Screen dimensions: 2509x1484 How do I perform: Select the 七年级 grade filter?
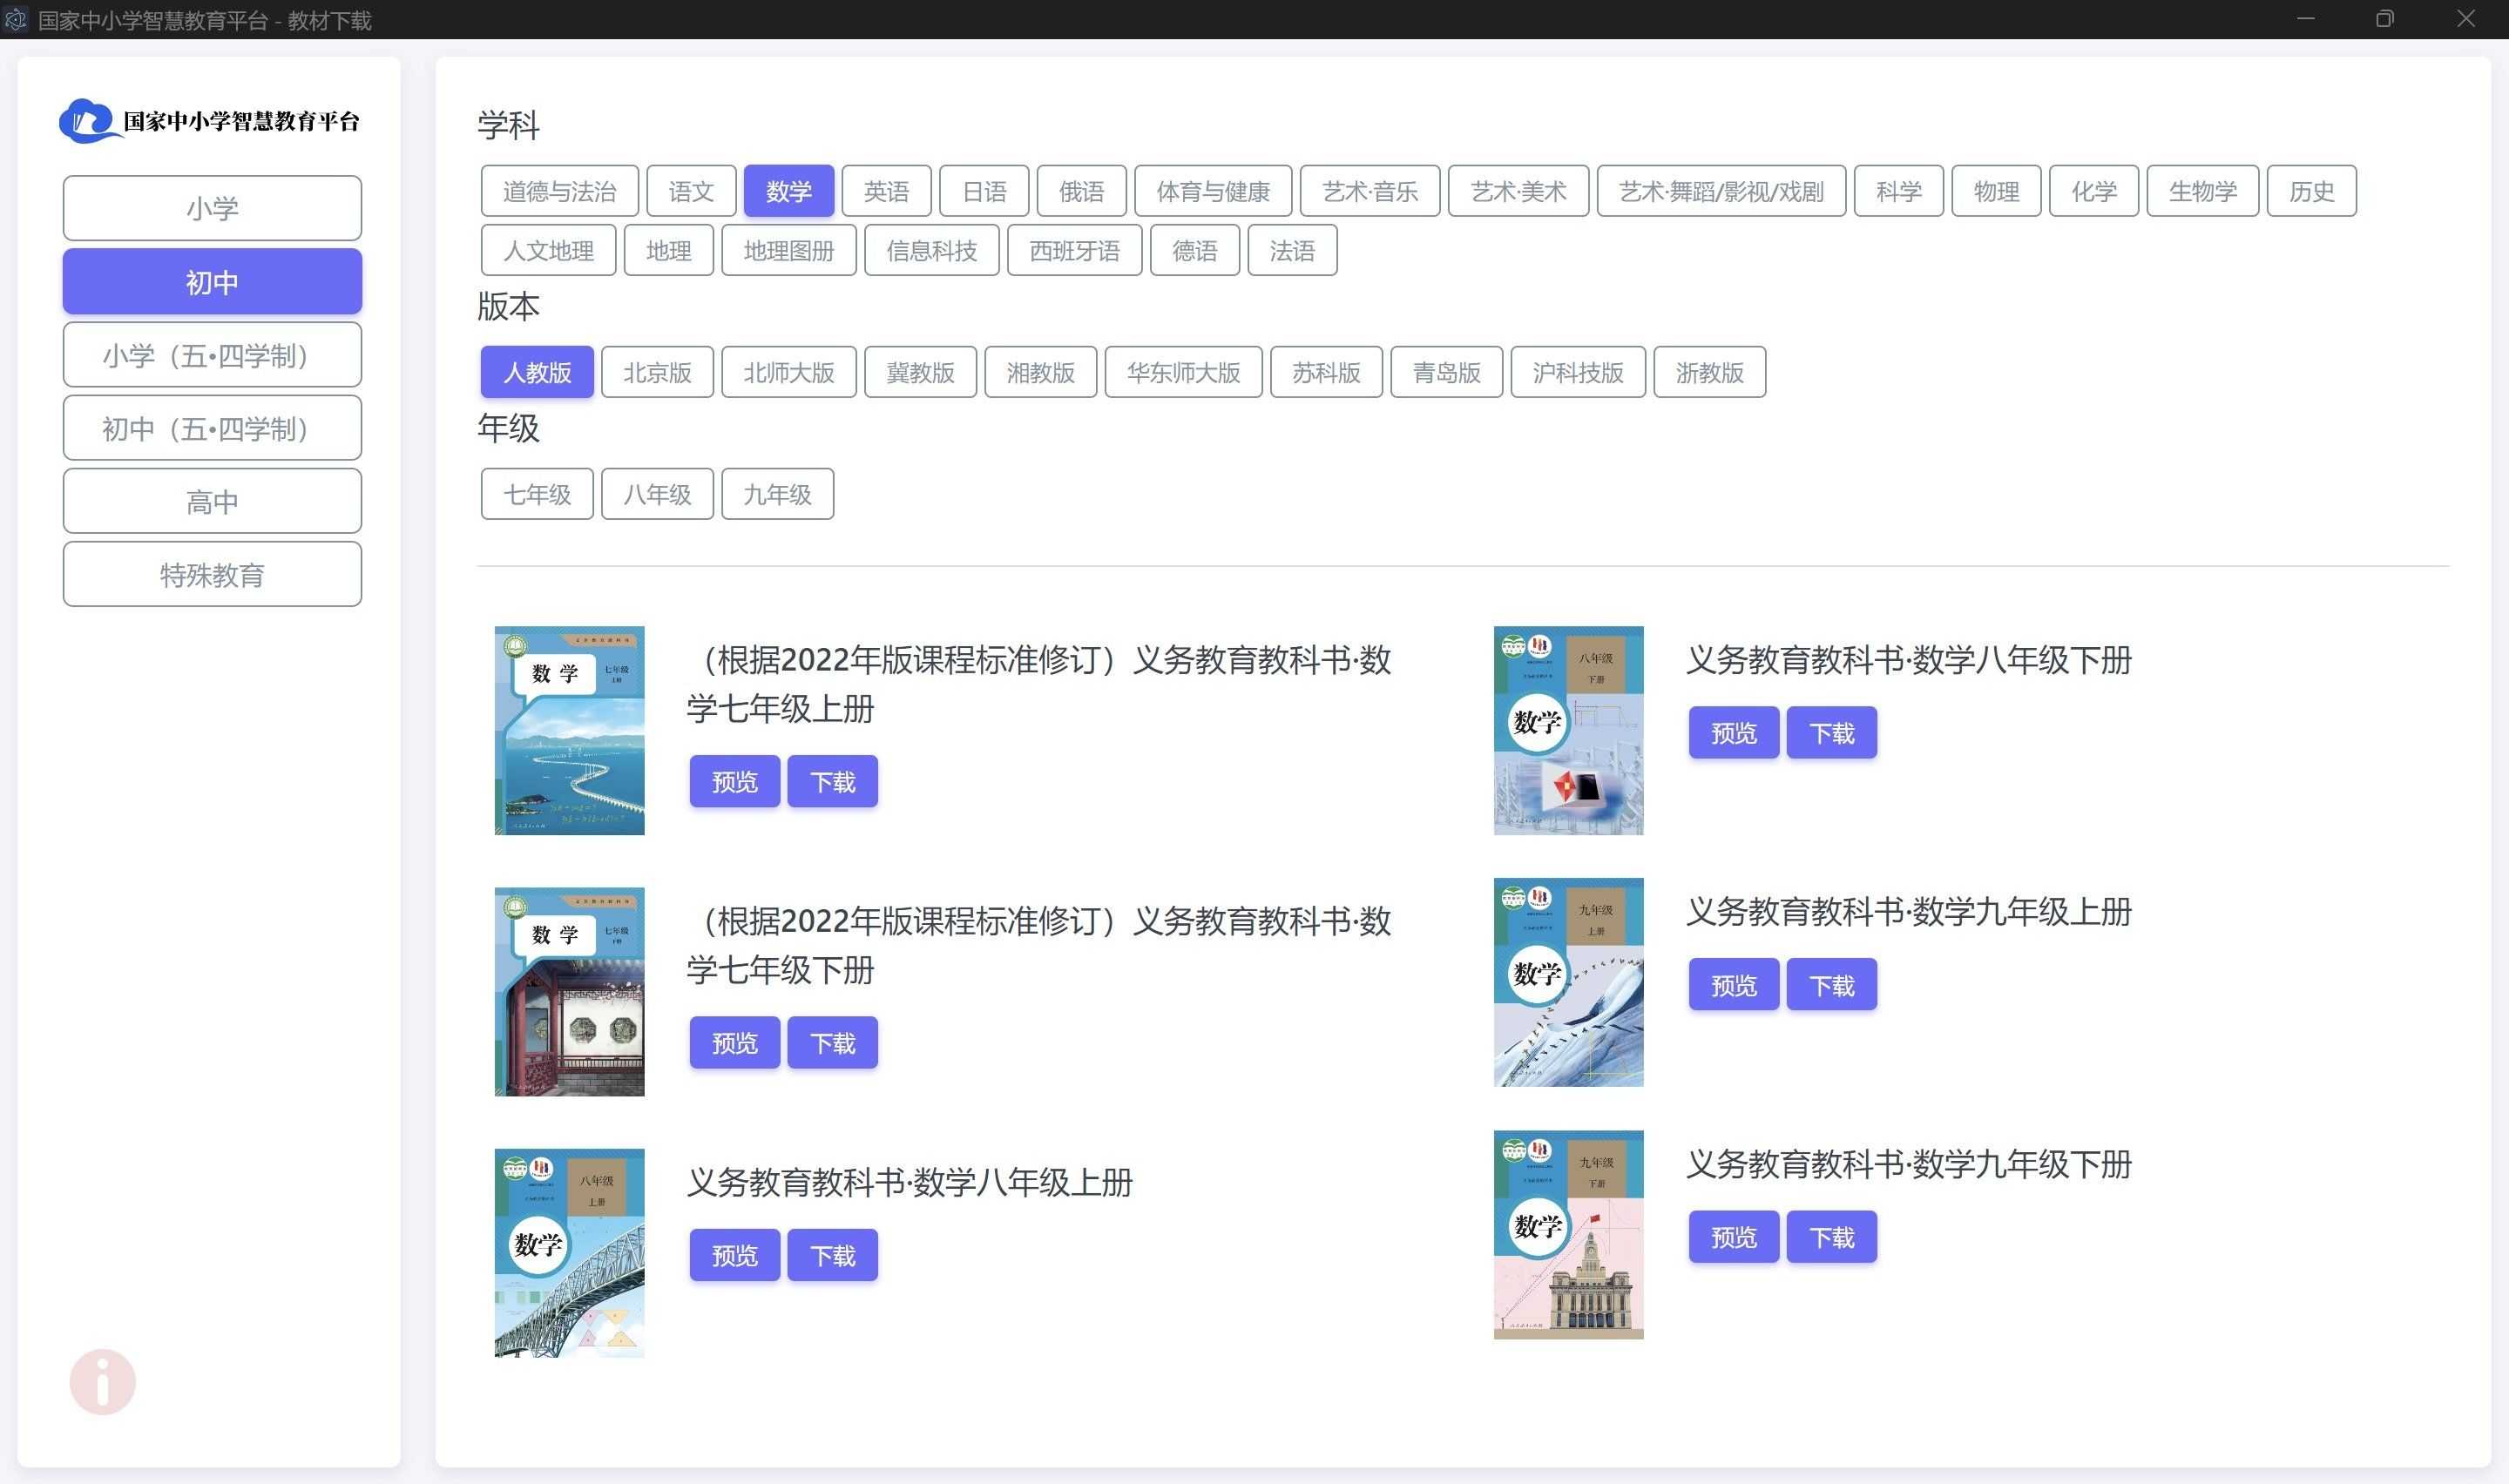coord(537,493)
